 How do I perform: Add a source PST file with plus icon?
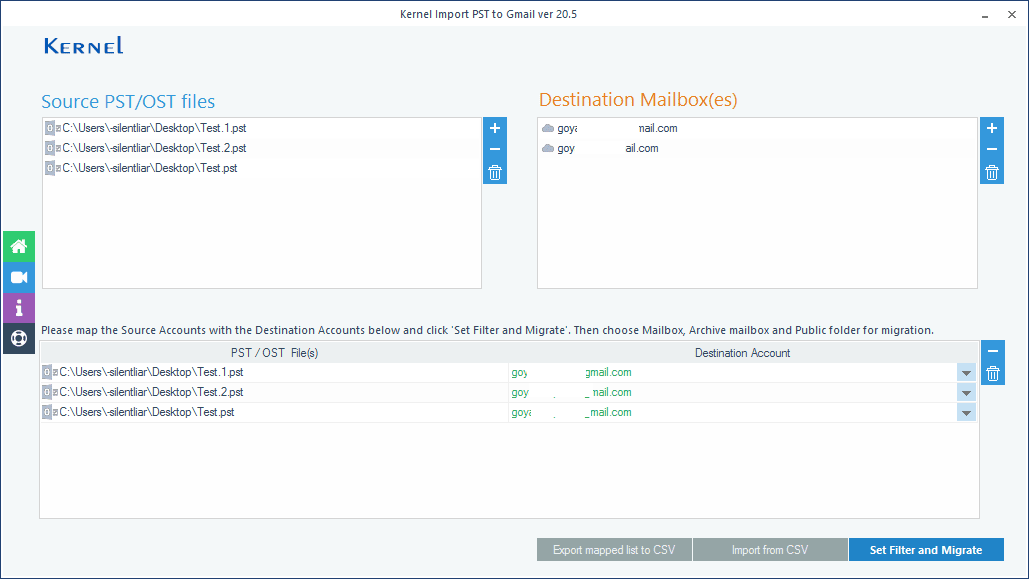495,128
